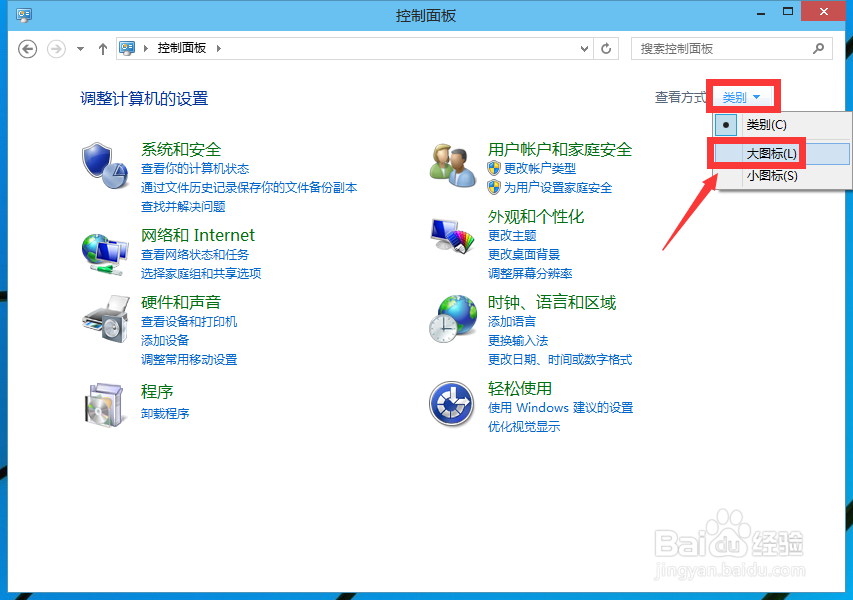
Task: Click 调整常用移动设置 link
Action: [189, 360]
